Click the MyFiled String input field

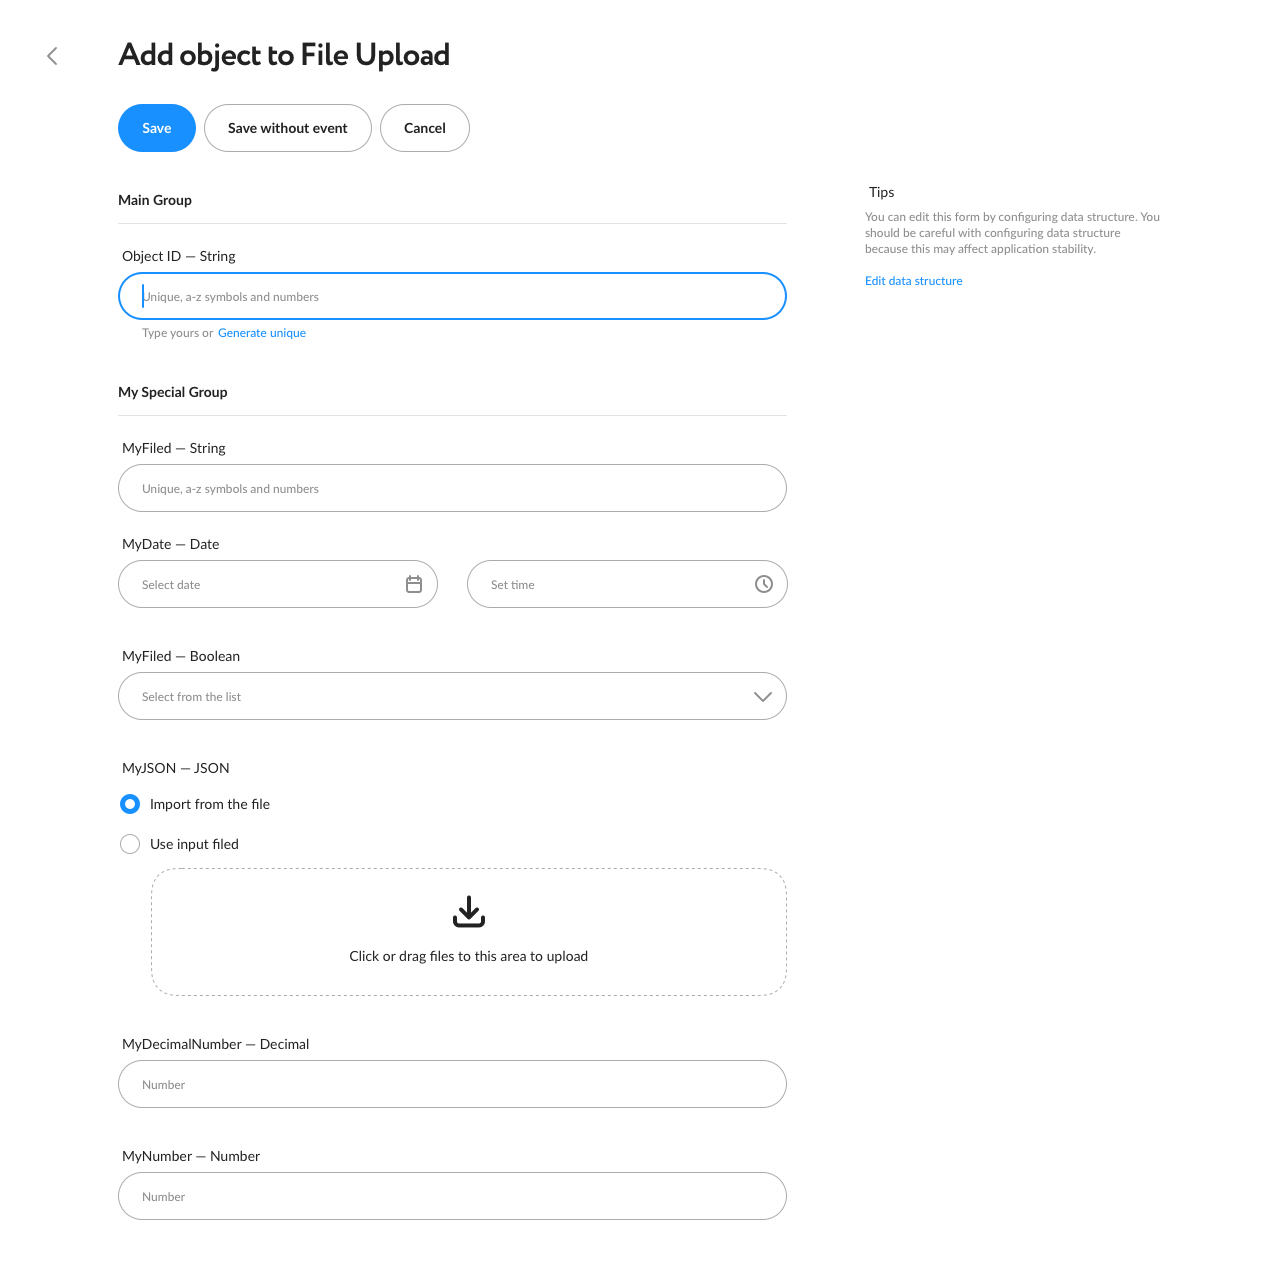pos(452,488)
